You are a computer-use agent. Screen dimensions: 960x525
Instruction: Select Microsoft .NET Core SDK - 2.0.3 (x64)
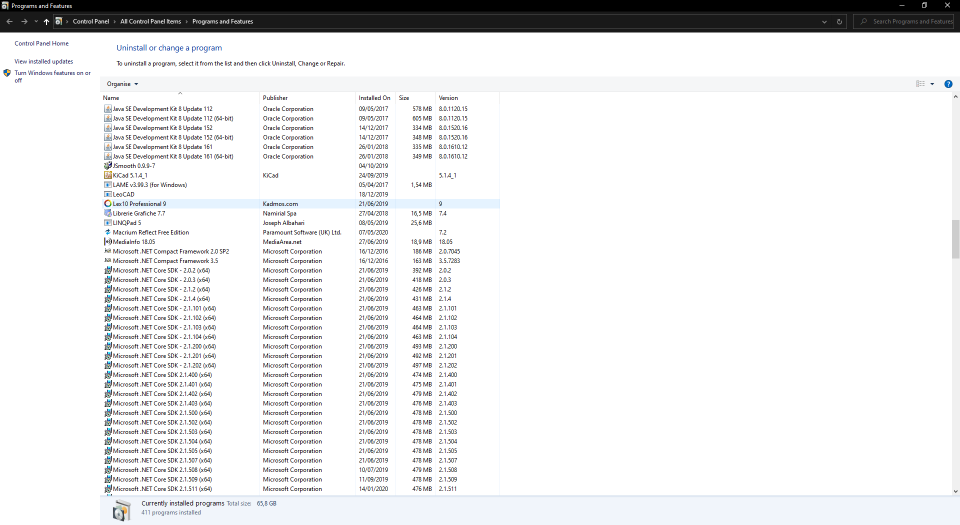(x=301, y=280)
